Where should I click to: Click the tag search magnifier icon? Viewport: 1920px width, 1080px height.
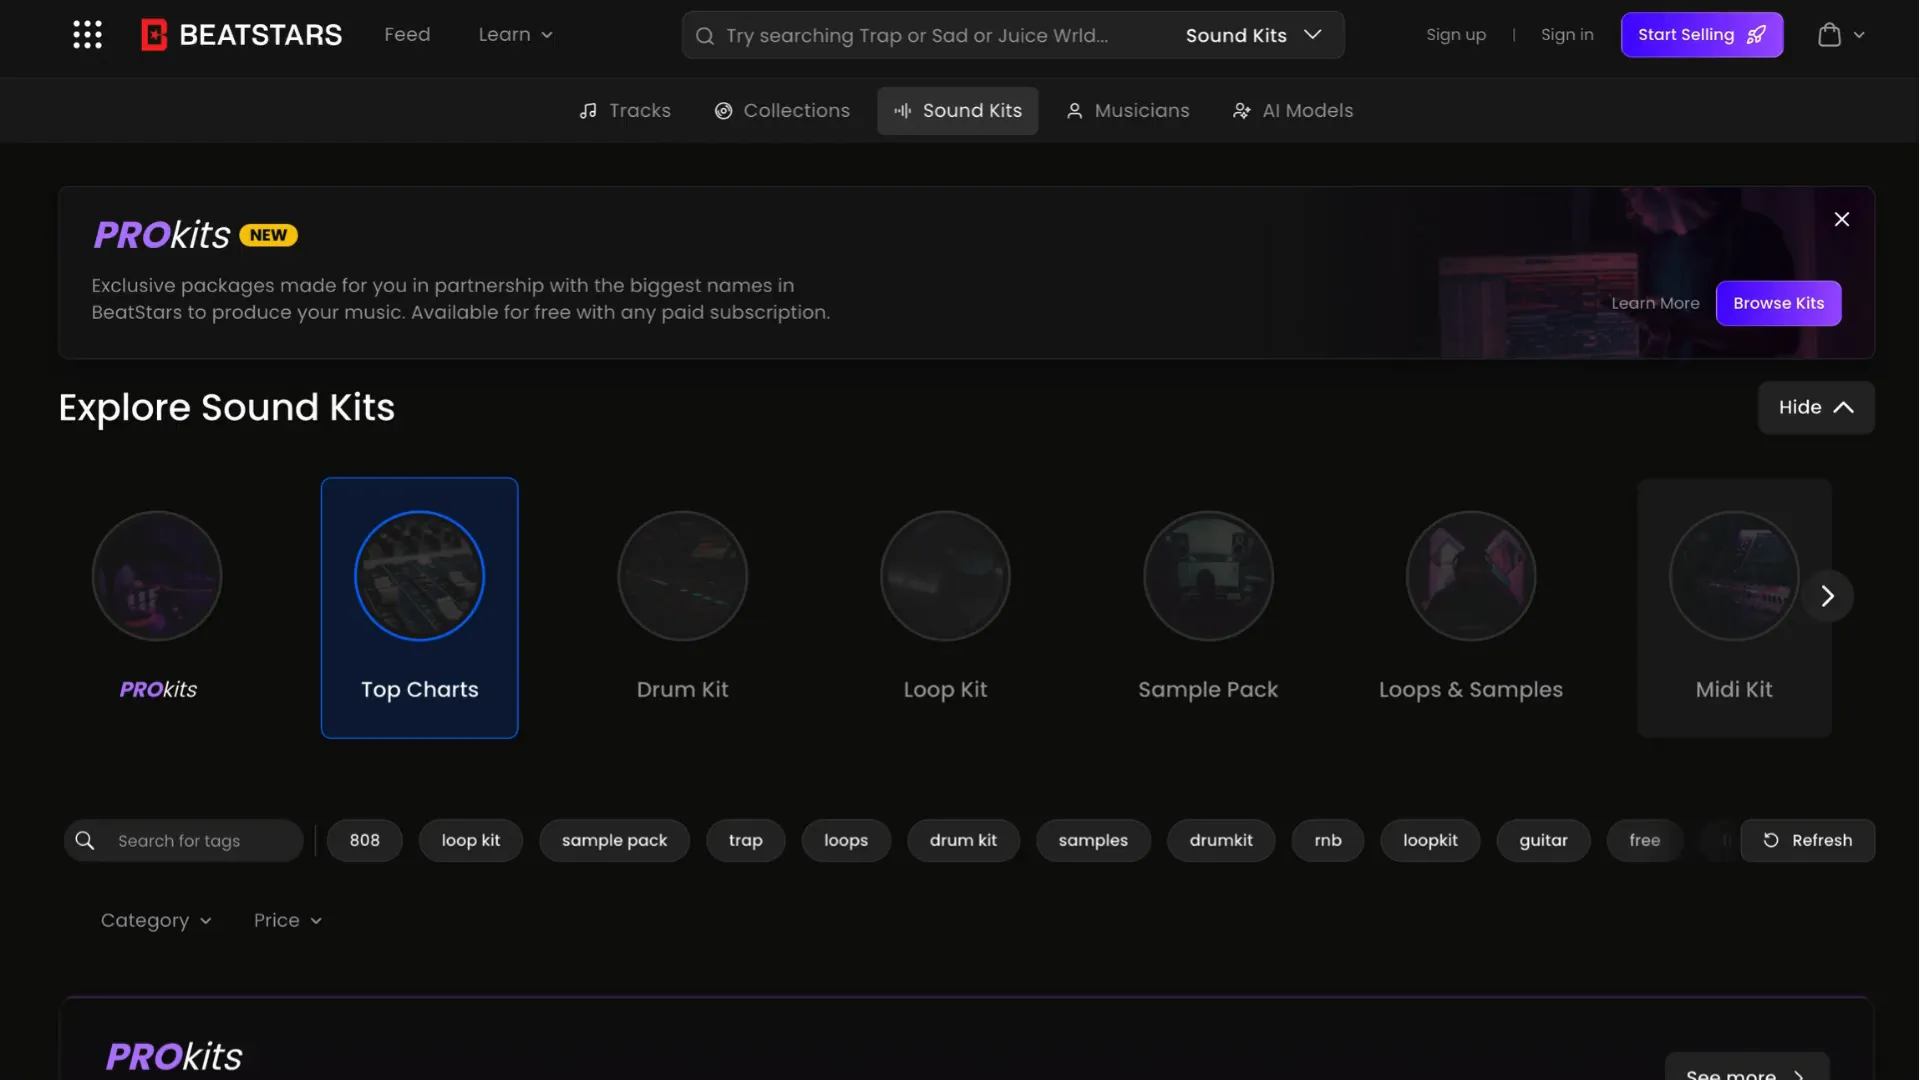pyautogui.click(x=85, y=841)
